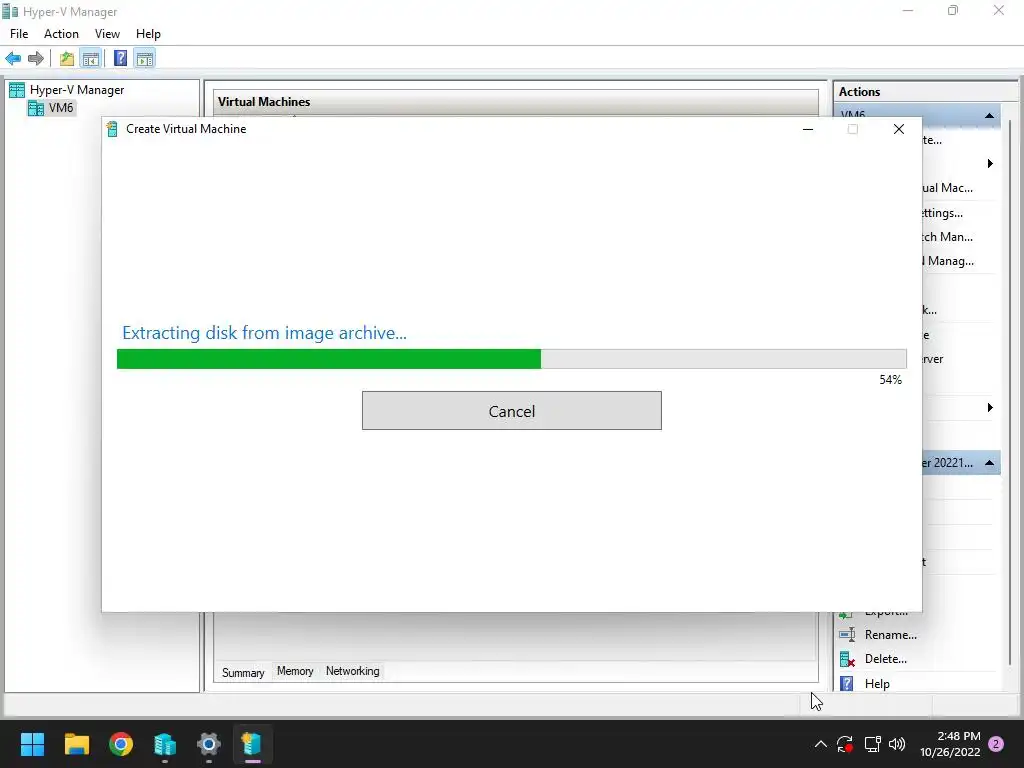1024x768 pixels.
Task: Click the sync update tray icon
Action: pyautogui.click(x=845, y=744)
